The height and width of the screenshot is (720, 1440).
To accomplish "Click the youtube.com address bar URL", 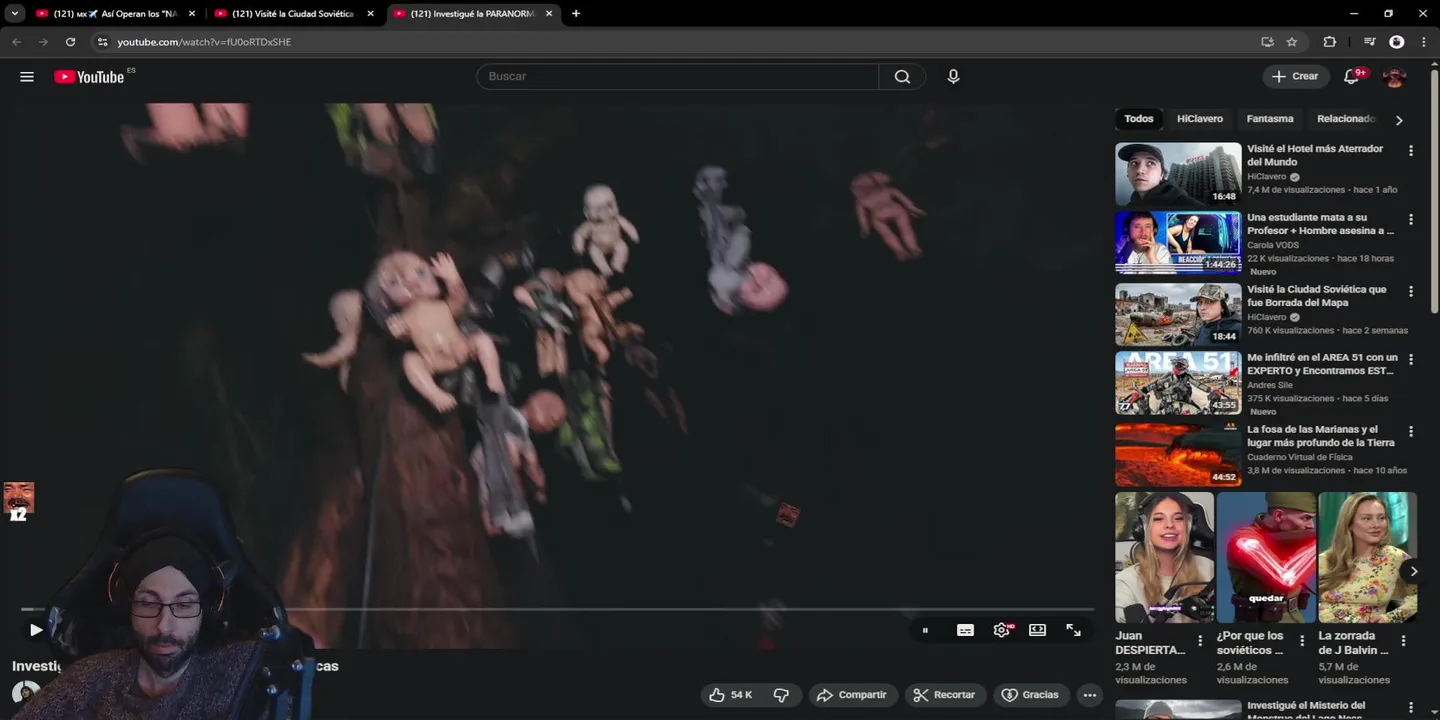I will coord(204,42).
